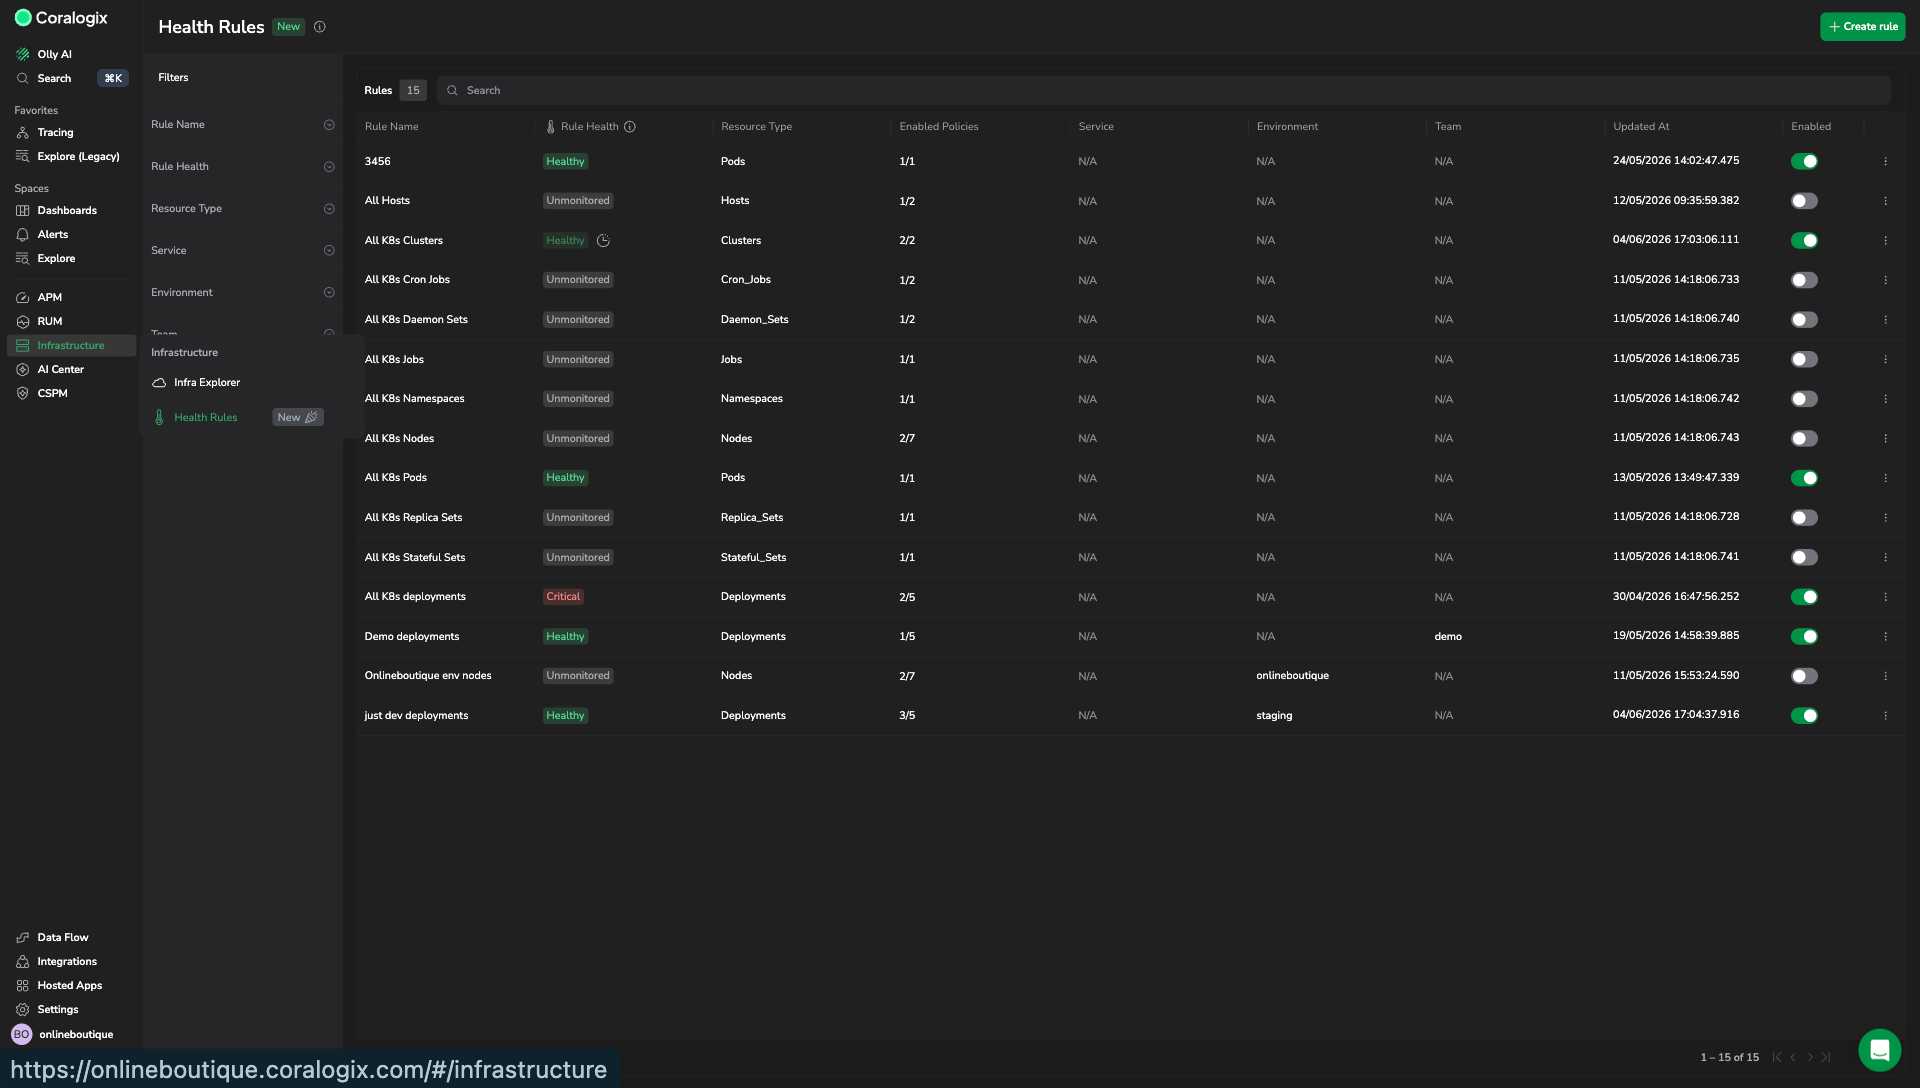Click the Tracing icon in Favorites
The image size is (1920, 1088).
click(x=22, y=132)
